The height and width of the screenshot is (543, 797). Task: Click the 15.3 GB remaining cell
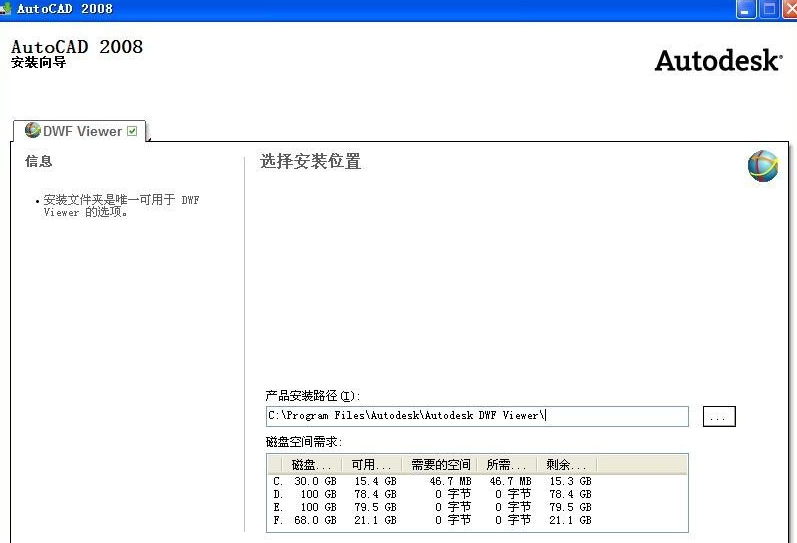570,481
